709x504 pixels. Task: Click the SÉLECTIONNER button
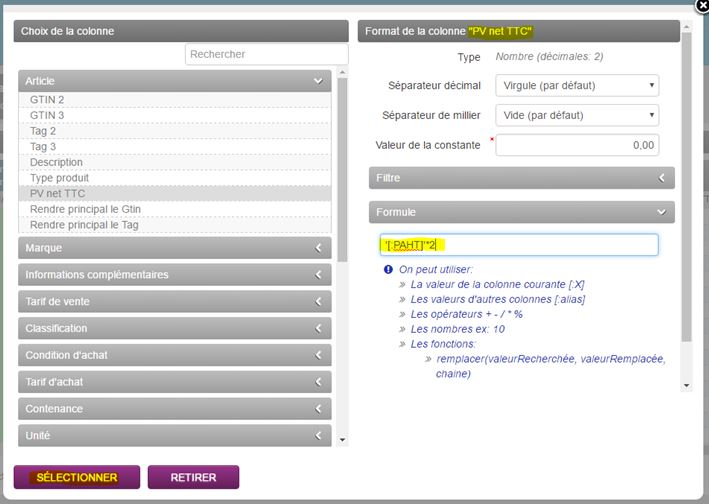[76, 477]
